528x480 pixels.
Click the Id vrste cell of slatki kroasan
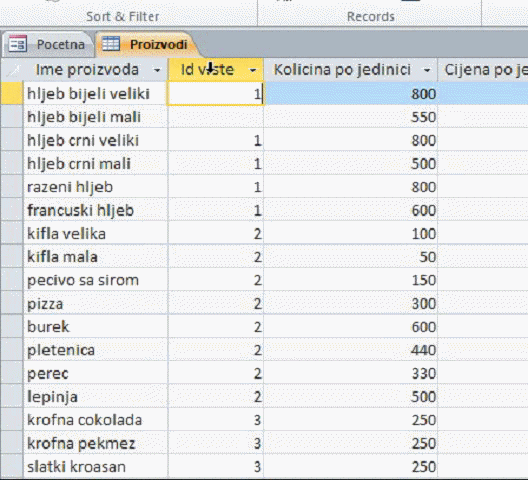point(216,467)
